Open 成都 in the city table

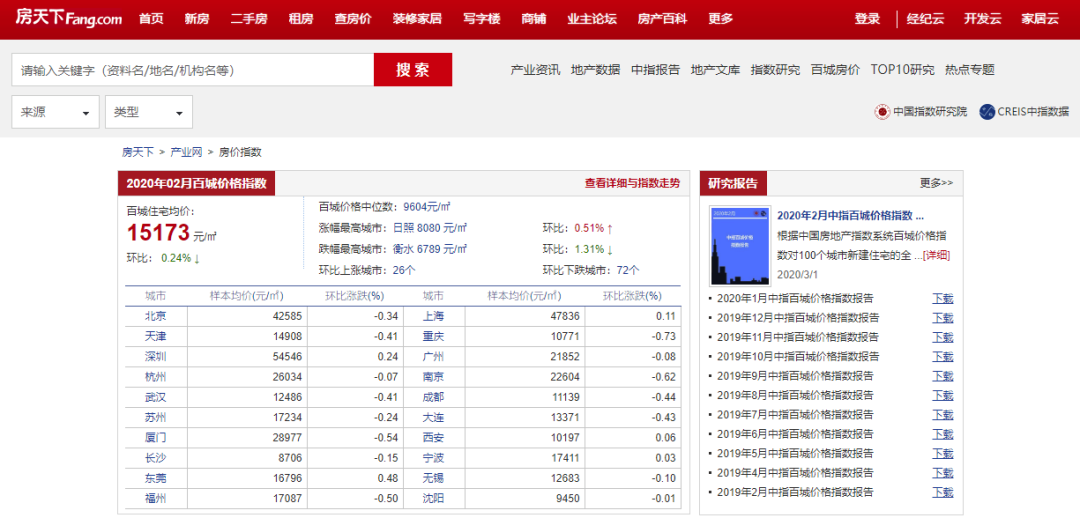pos(433,397)
